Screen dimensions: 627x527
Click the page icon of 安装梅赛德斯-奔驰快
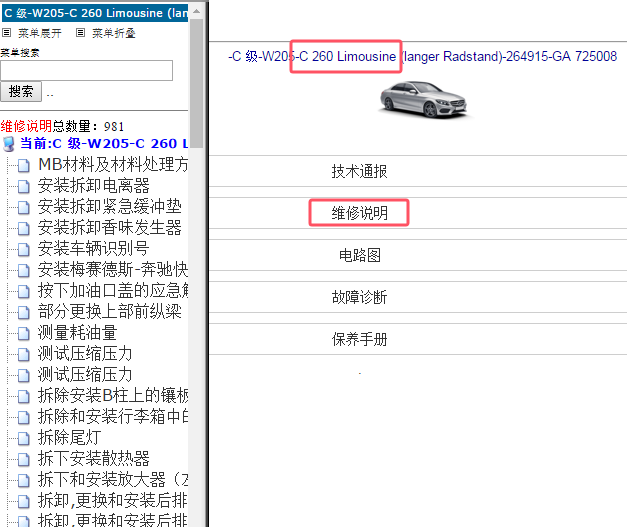pyautogui.click(x=24, y=270)
